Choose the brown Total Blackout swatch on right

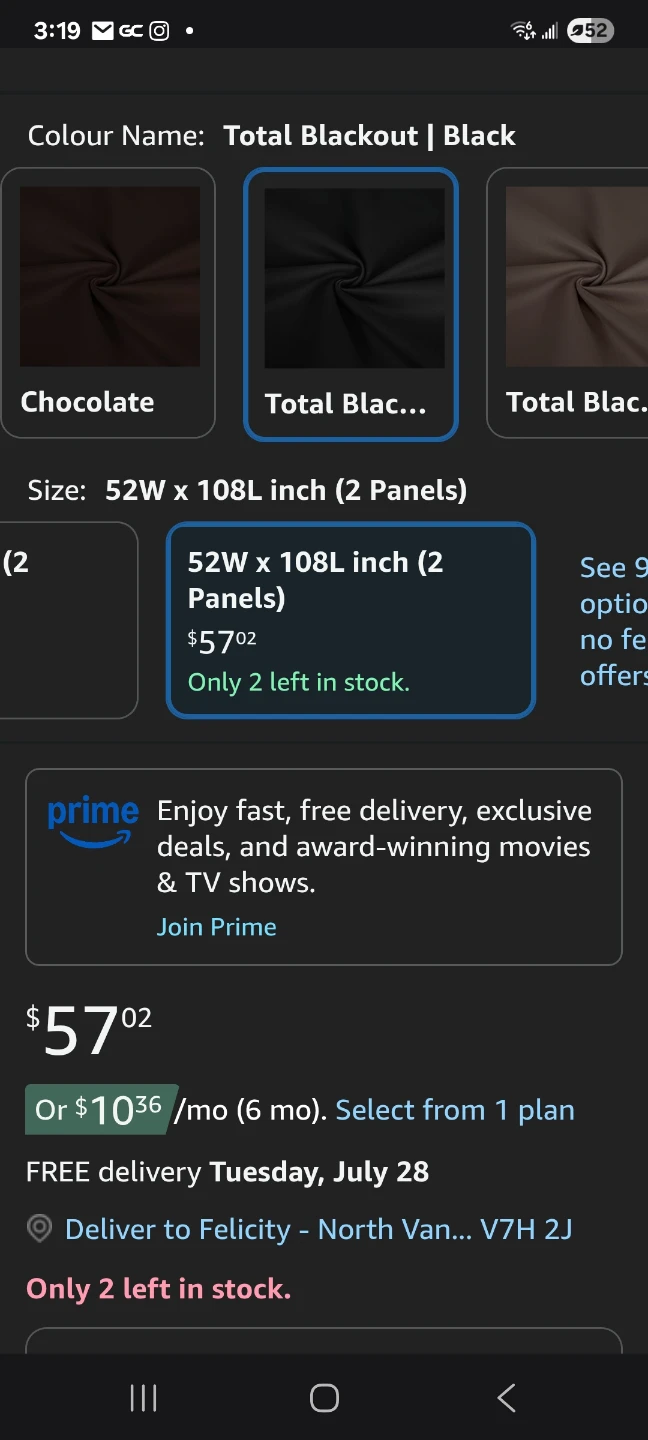tap(567, 303)
